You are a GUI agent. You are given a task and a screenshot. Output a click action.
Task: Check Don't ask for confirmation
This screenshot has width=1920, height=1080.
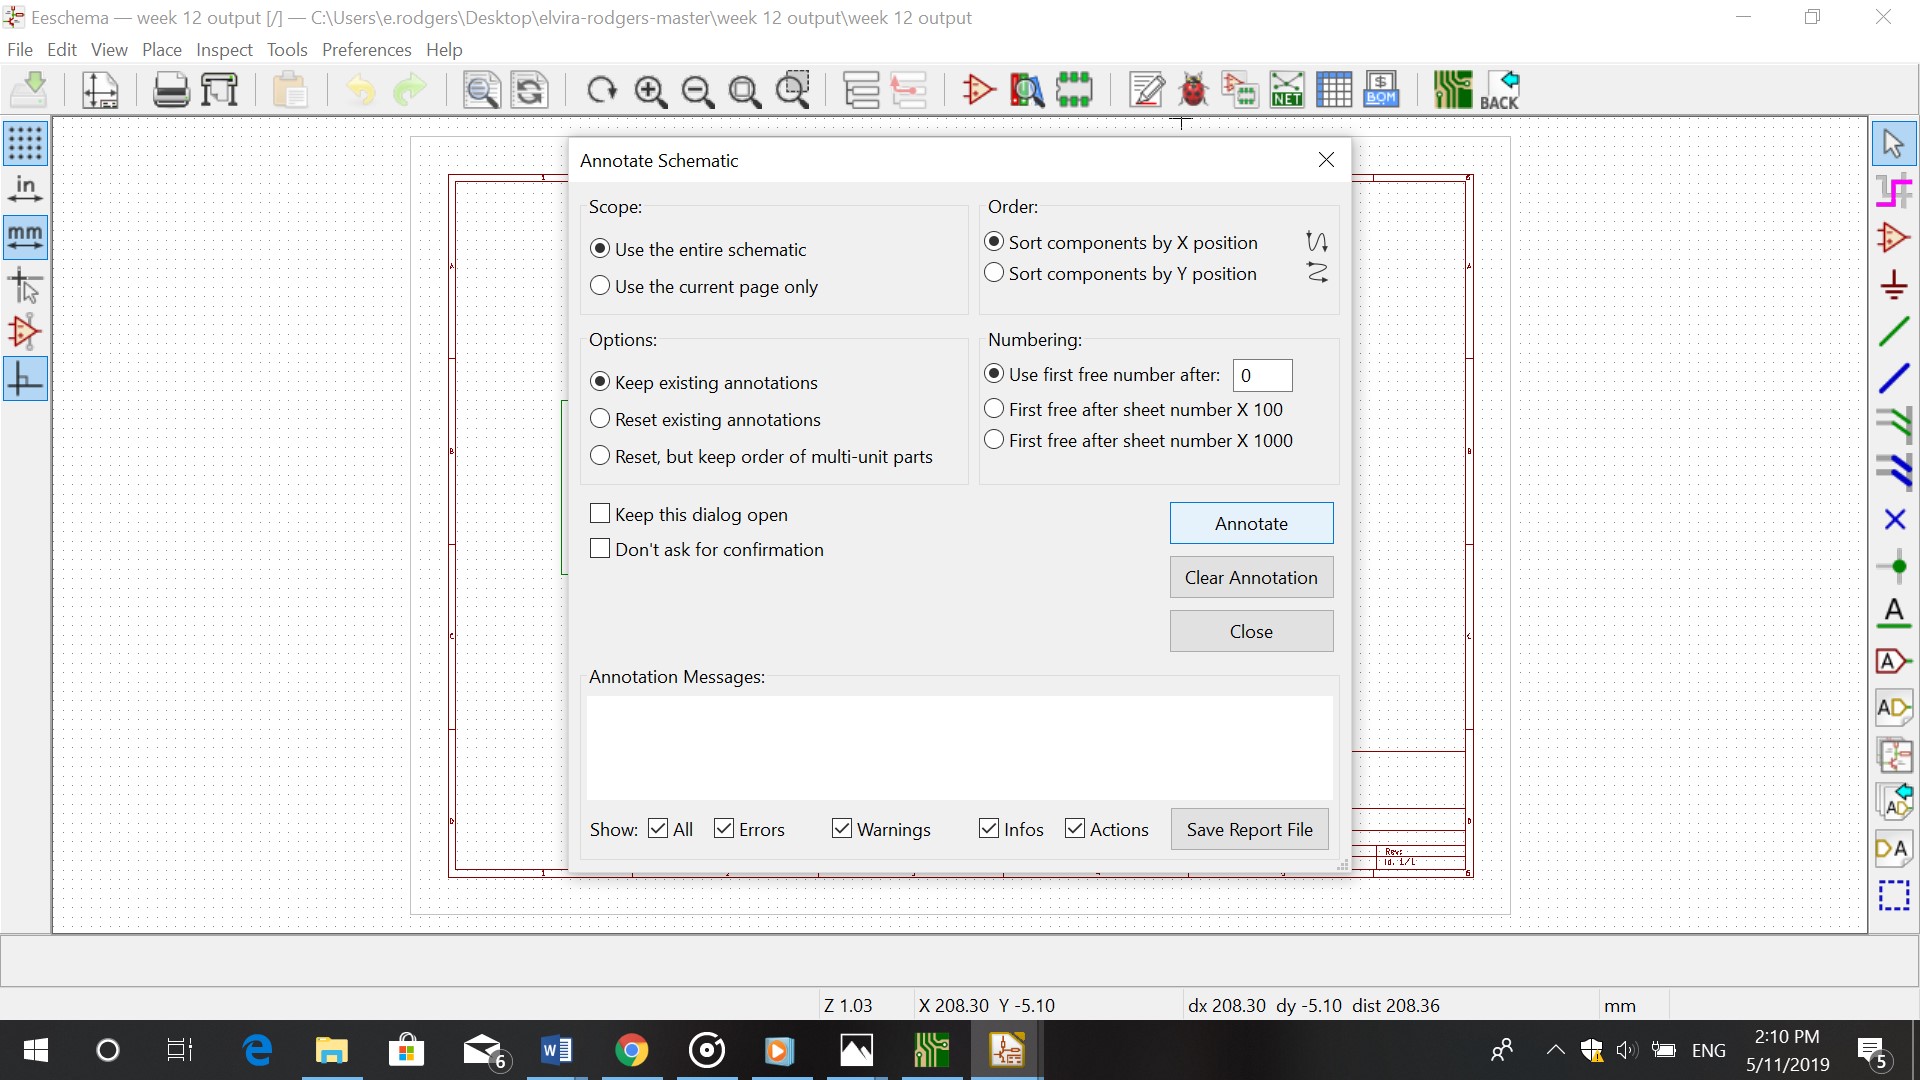(x=600, y=549)
